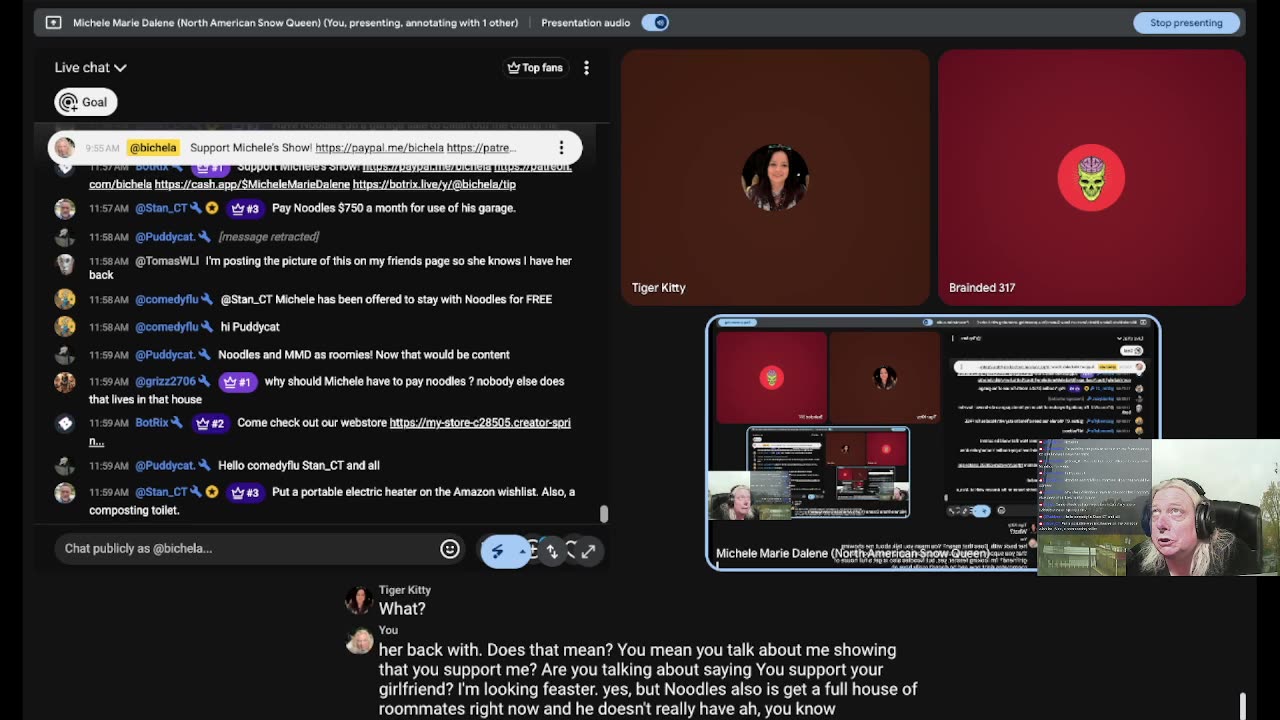Click the @TomasWLI avatar

tap(65, 263)
